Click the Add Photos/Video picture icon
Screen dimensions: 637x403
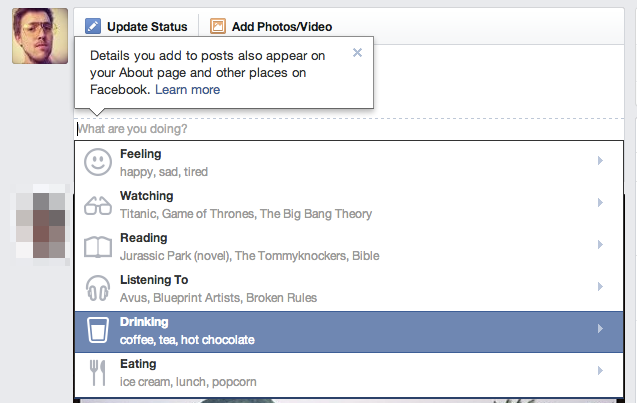[x=218, y=26]
